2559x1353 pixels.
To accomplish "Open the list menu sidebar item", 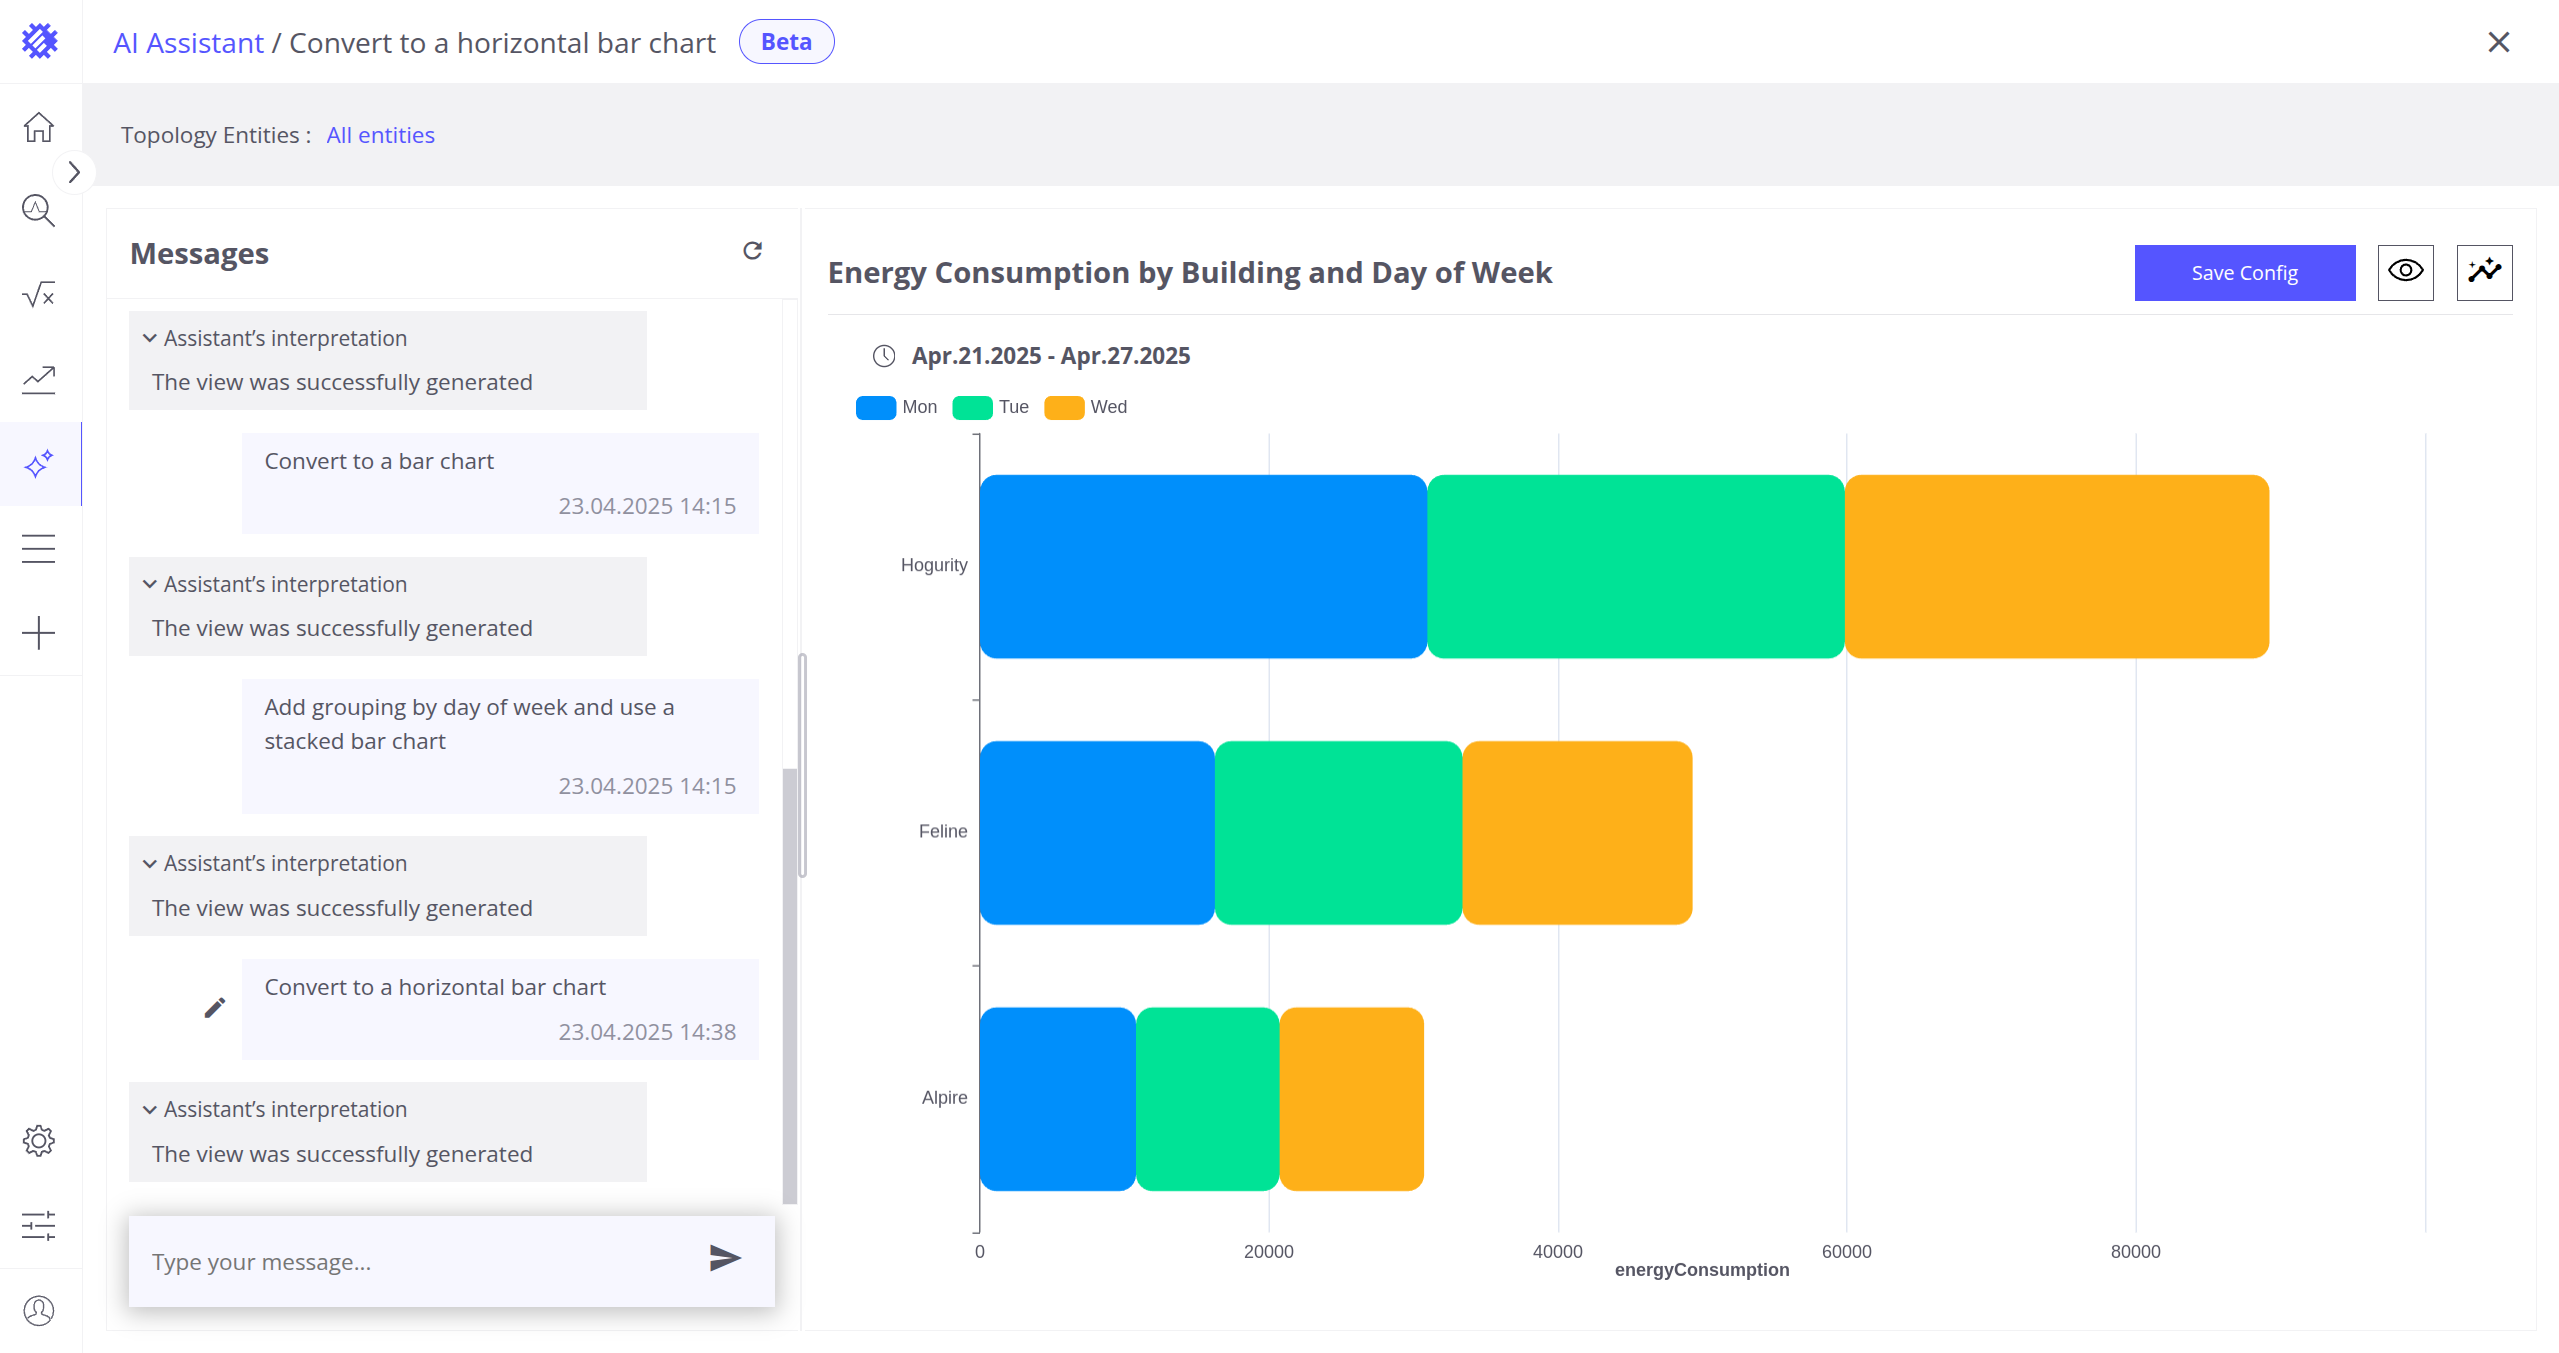I will [x=39, y=548].
